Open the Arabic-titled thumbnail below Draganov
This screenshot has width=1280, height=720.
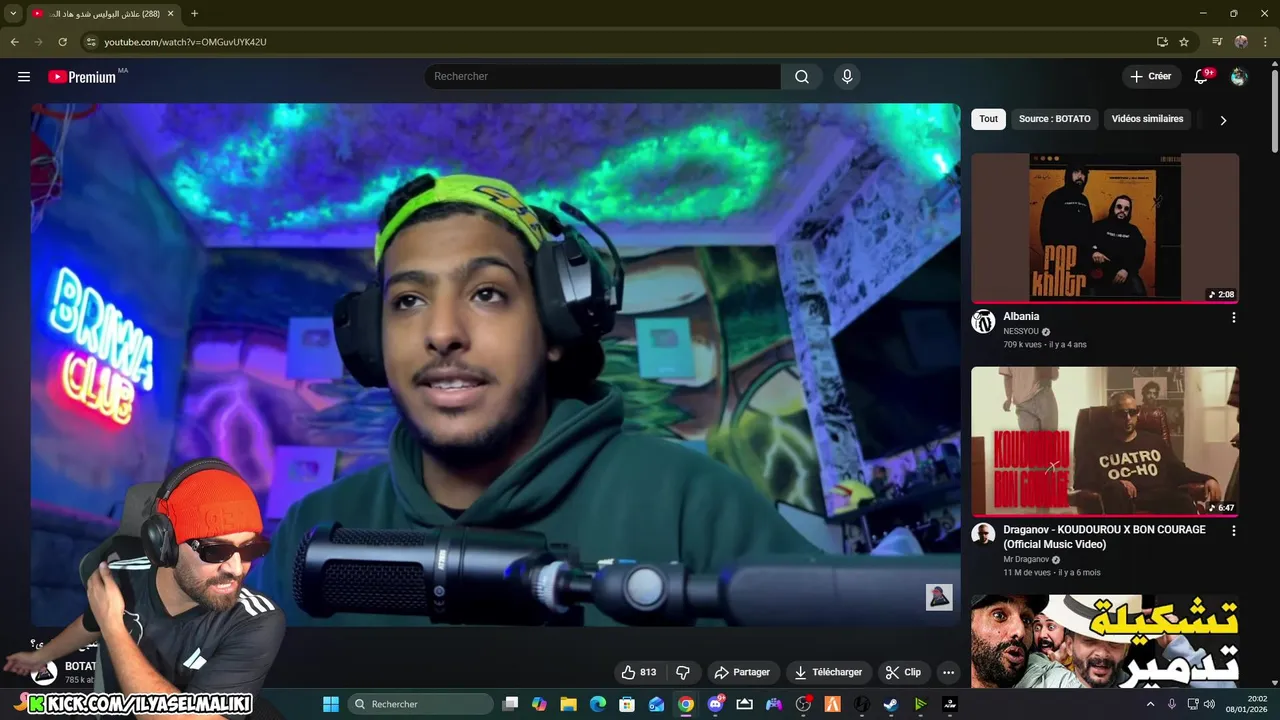[1105, 641]
